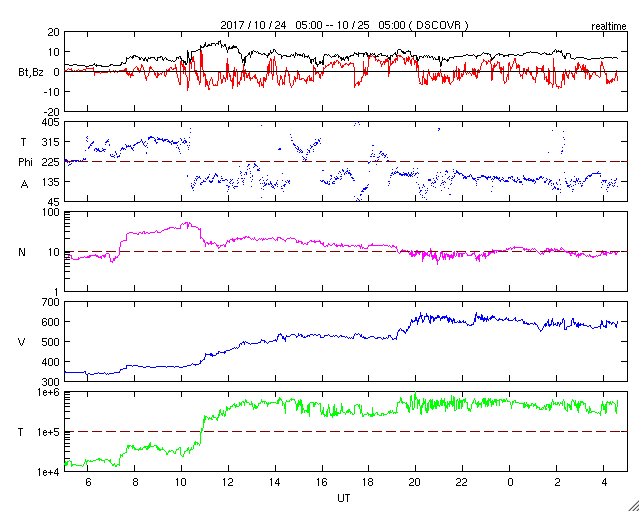
Task: Click the 22 hour tick on UT axis
Action: pyautogui.click(x=463, y=482)
